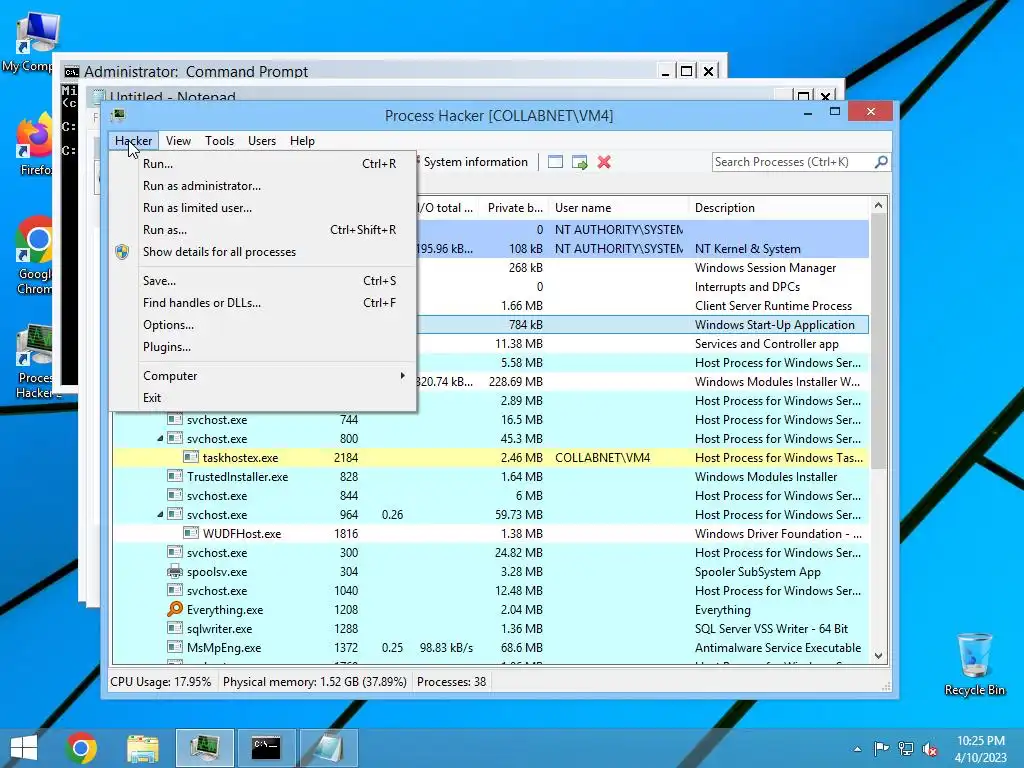Select the Google Chrome desktop shortcut

pos(33,256)
